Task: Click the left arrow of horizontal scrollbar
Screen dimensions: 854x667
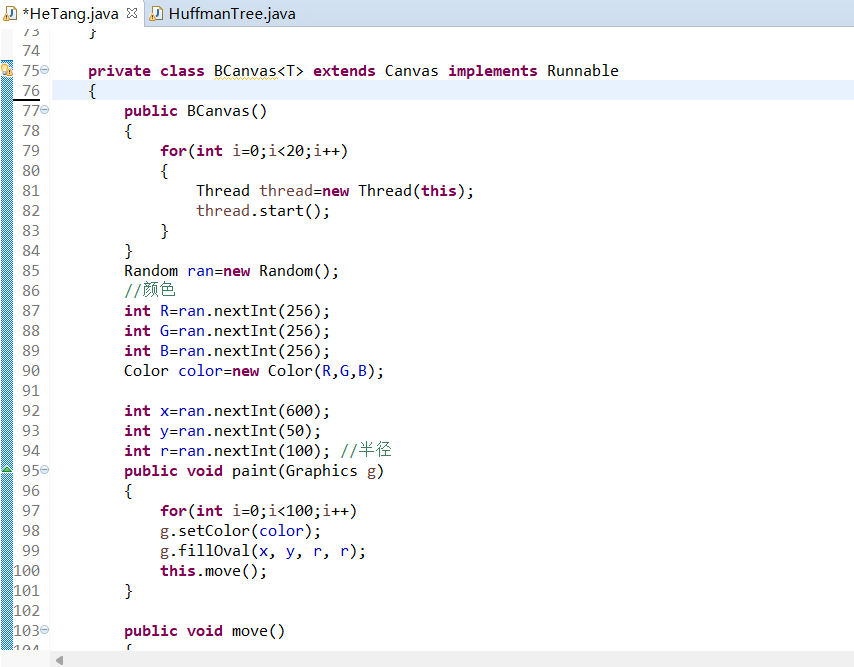Action: click(60, 660)
